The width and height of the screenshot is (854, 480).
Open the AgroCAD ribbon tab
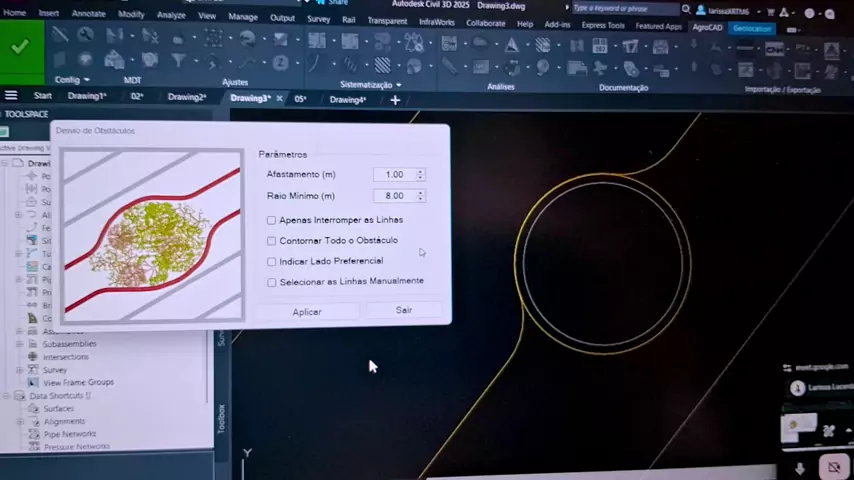point(707,28)
